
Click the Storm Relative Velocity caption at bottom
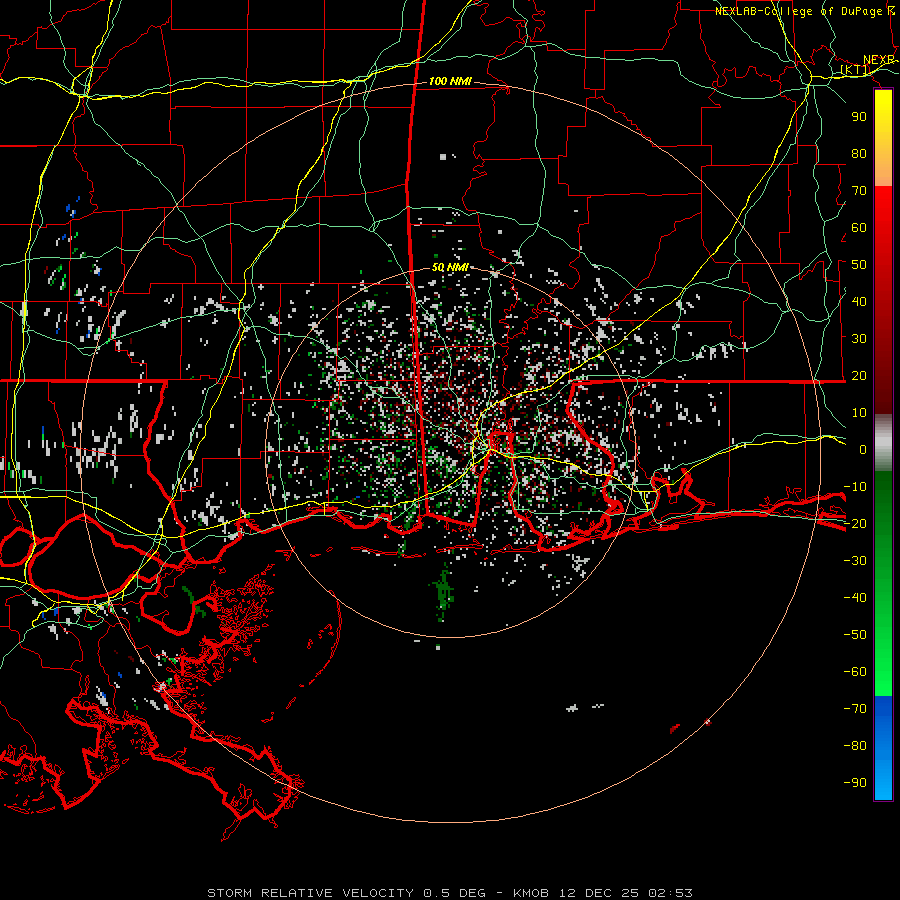coord(449,893)
